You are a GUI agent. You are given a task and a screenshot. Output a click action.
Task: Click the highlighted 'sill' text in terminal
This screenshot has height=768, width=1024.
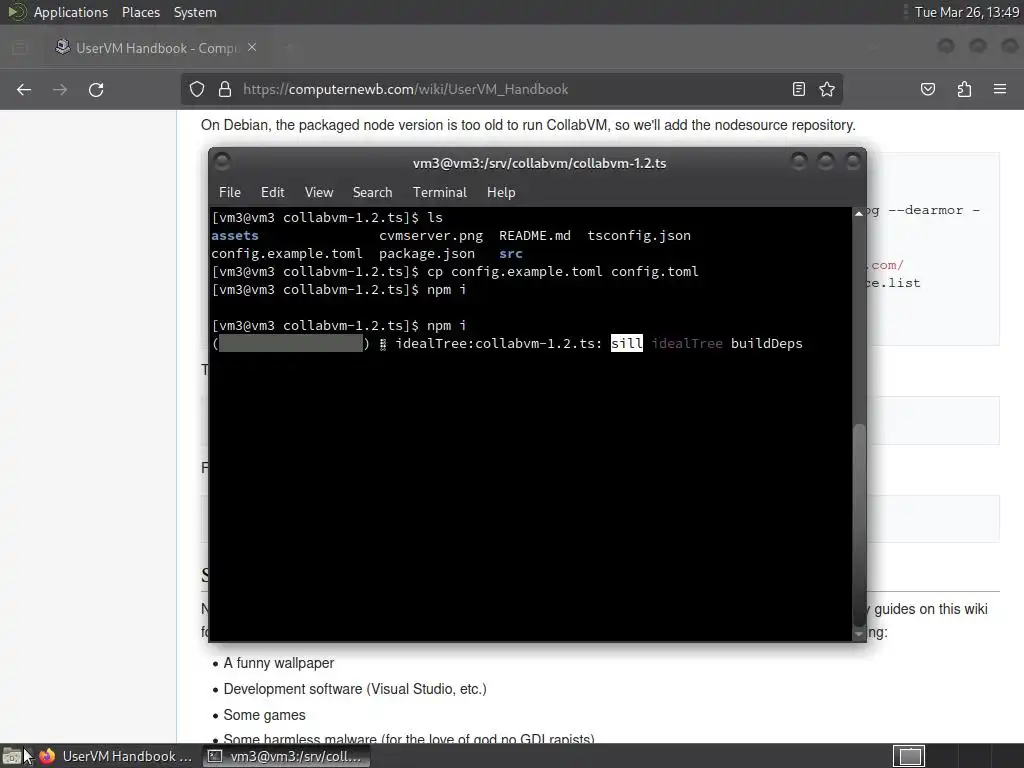[x=627, y=344]
